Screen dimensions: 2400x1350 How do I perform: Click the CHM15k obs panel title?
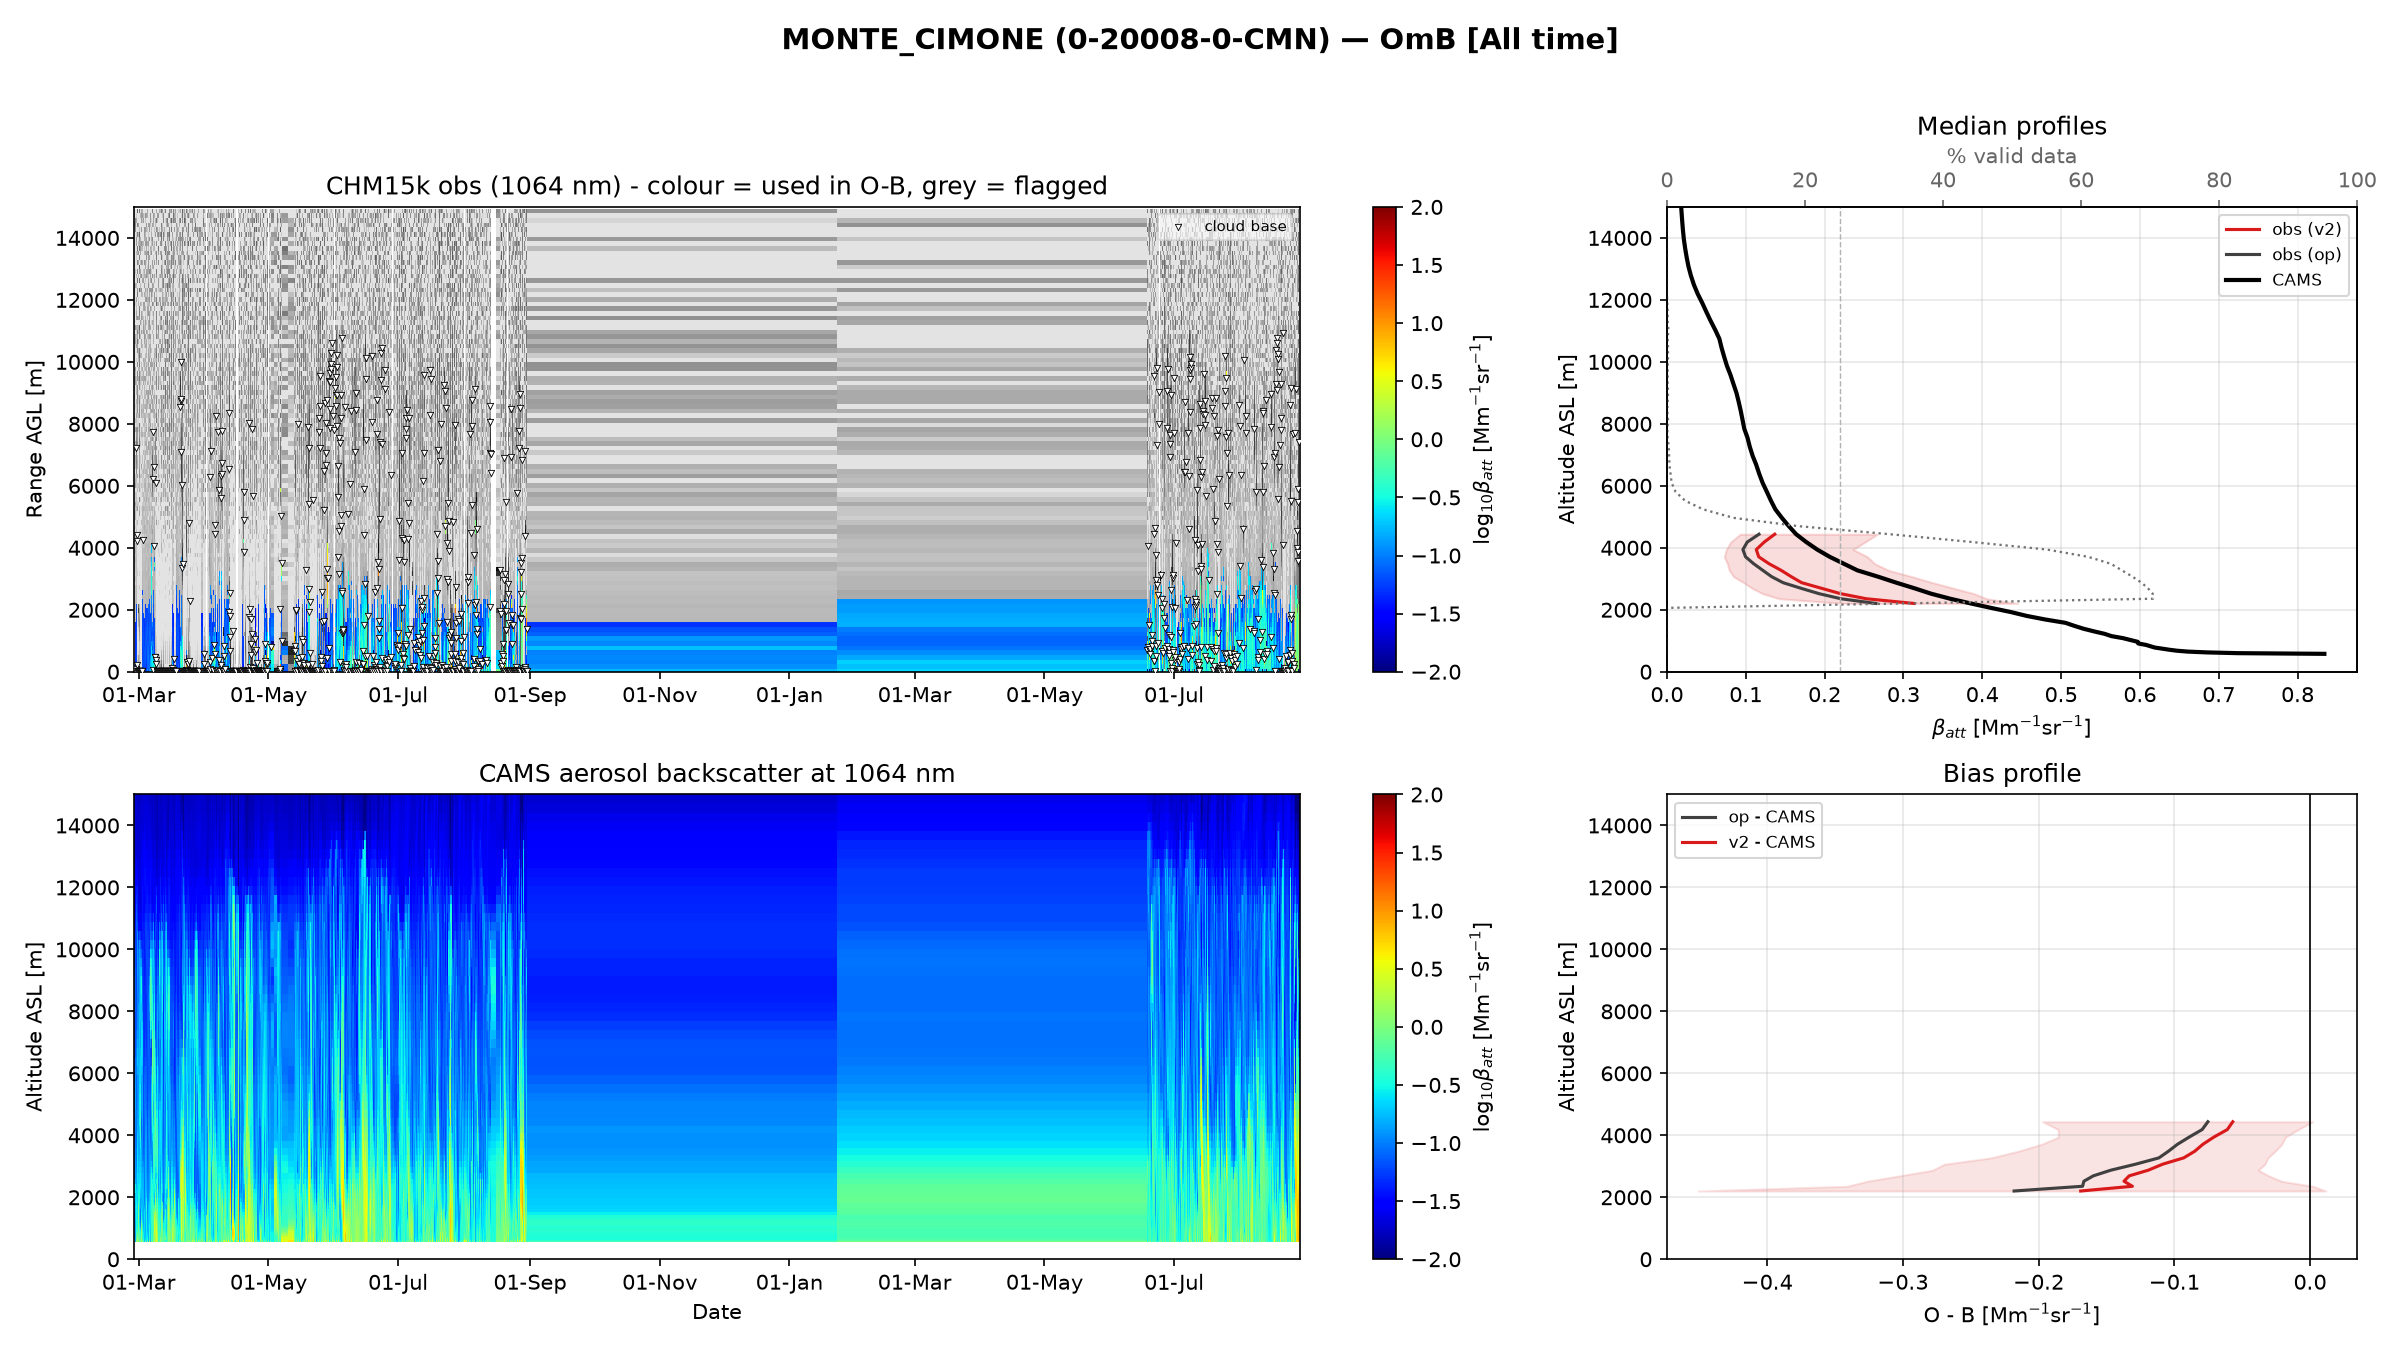716,186
